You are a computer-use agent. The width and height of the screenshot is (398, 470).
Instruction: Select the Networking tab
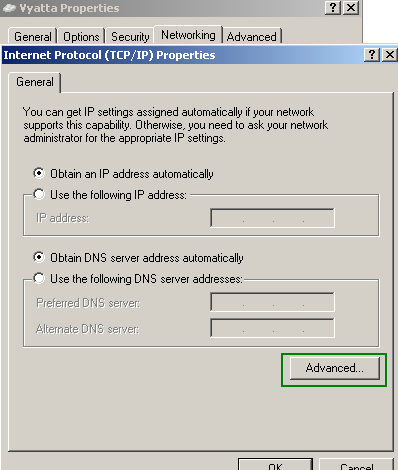point(188,35)
